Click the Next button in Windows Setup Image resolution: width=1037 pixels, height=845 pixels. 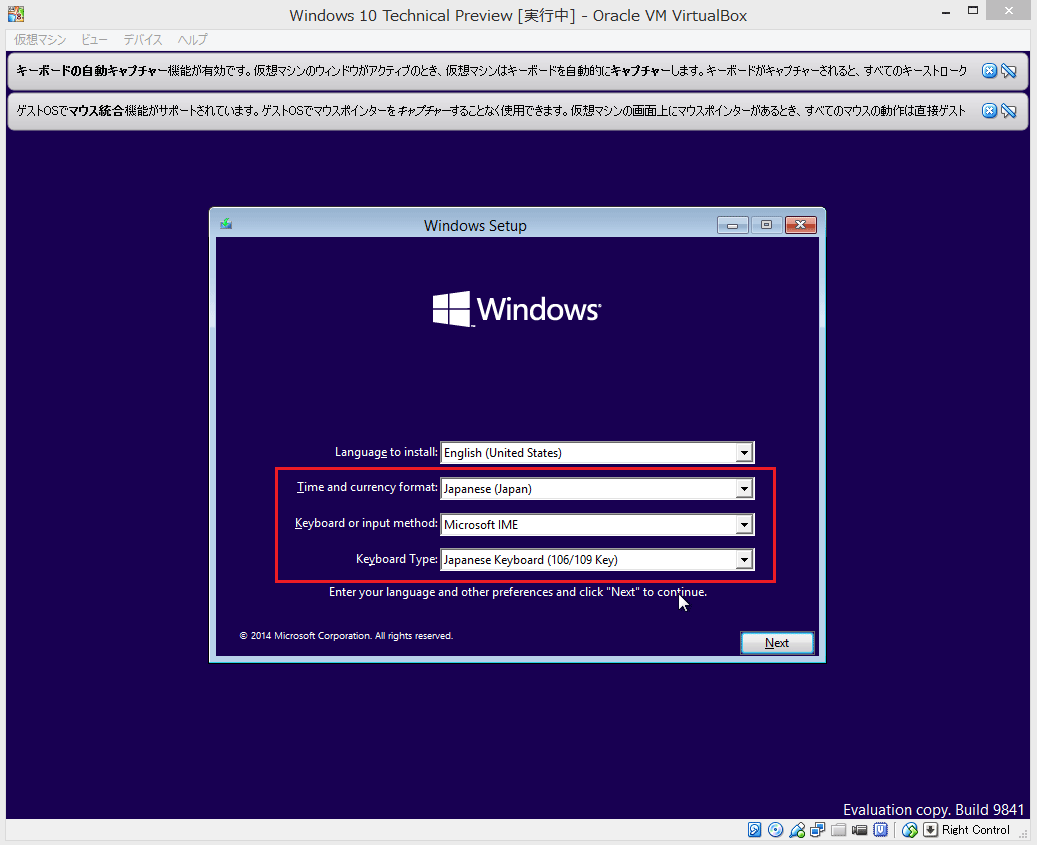777,643
